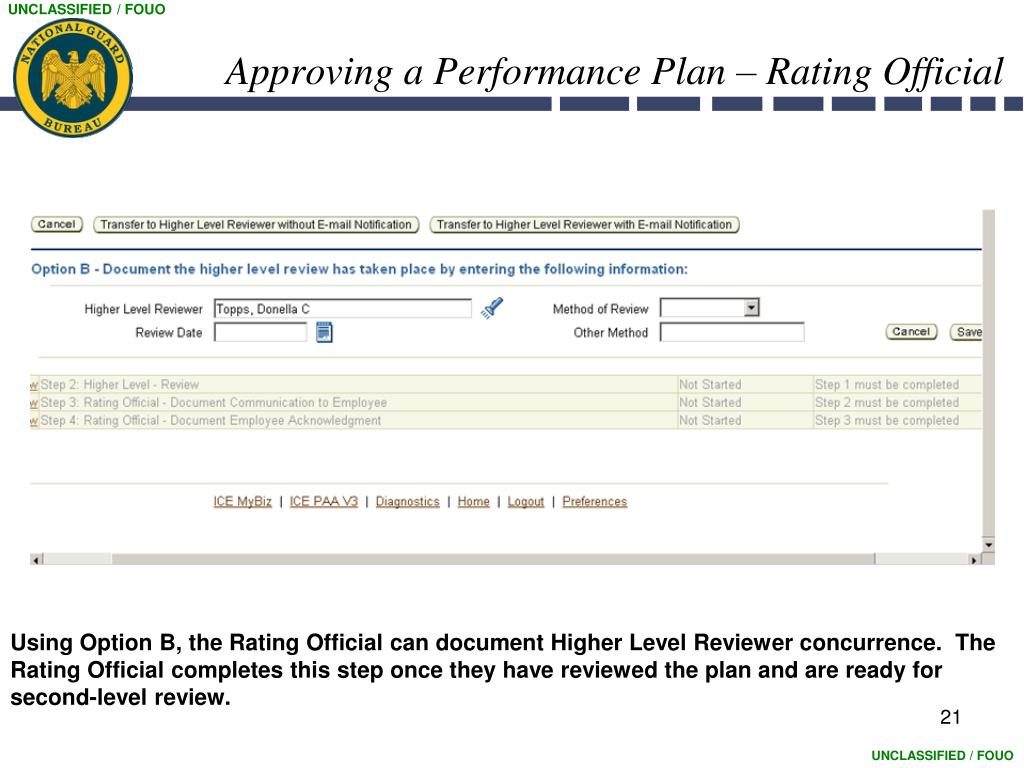Open the Preferences footer link

tap(594, 501)
